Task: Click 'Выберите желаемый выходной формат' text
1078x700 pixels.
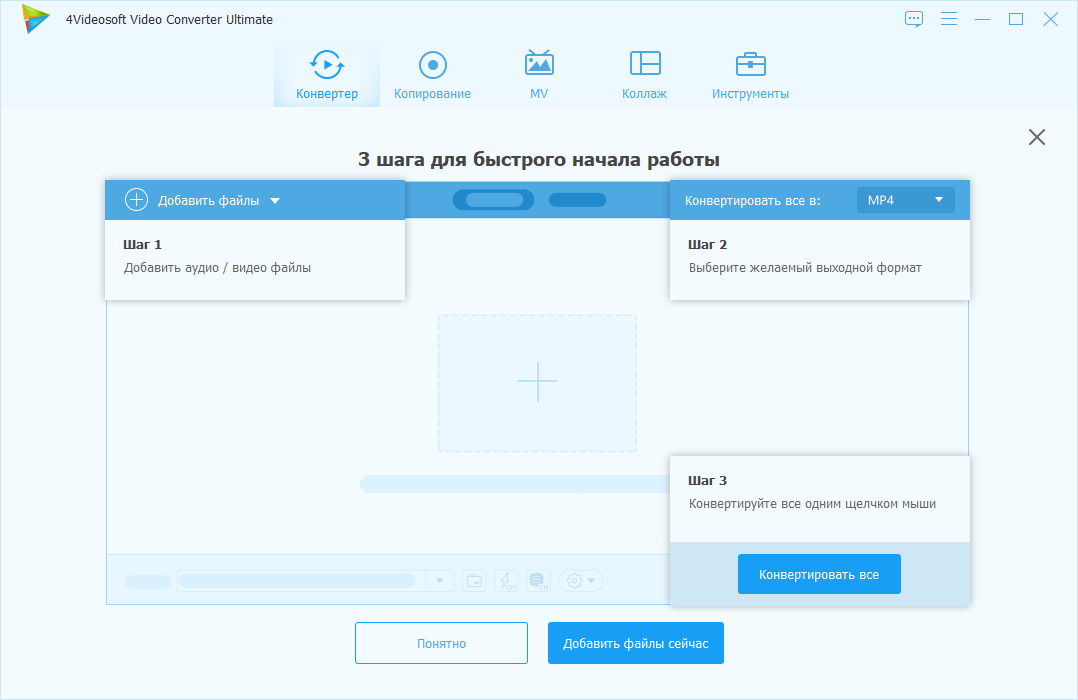Action: tap(805, 267)
